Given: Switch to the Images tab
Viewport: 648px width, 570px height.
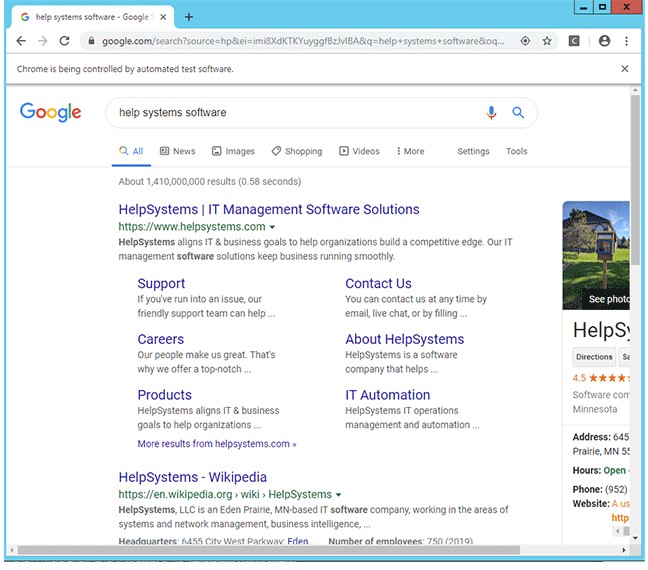Looking at the screenshot, I should [x=233, y=151].
